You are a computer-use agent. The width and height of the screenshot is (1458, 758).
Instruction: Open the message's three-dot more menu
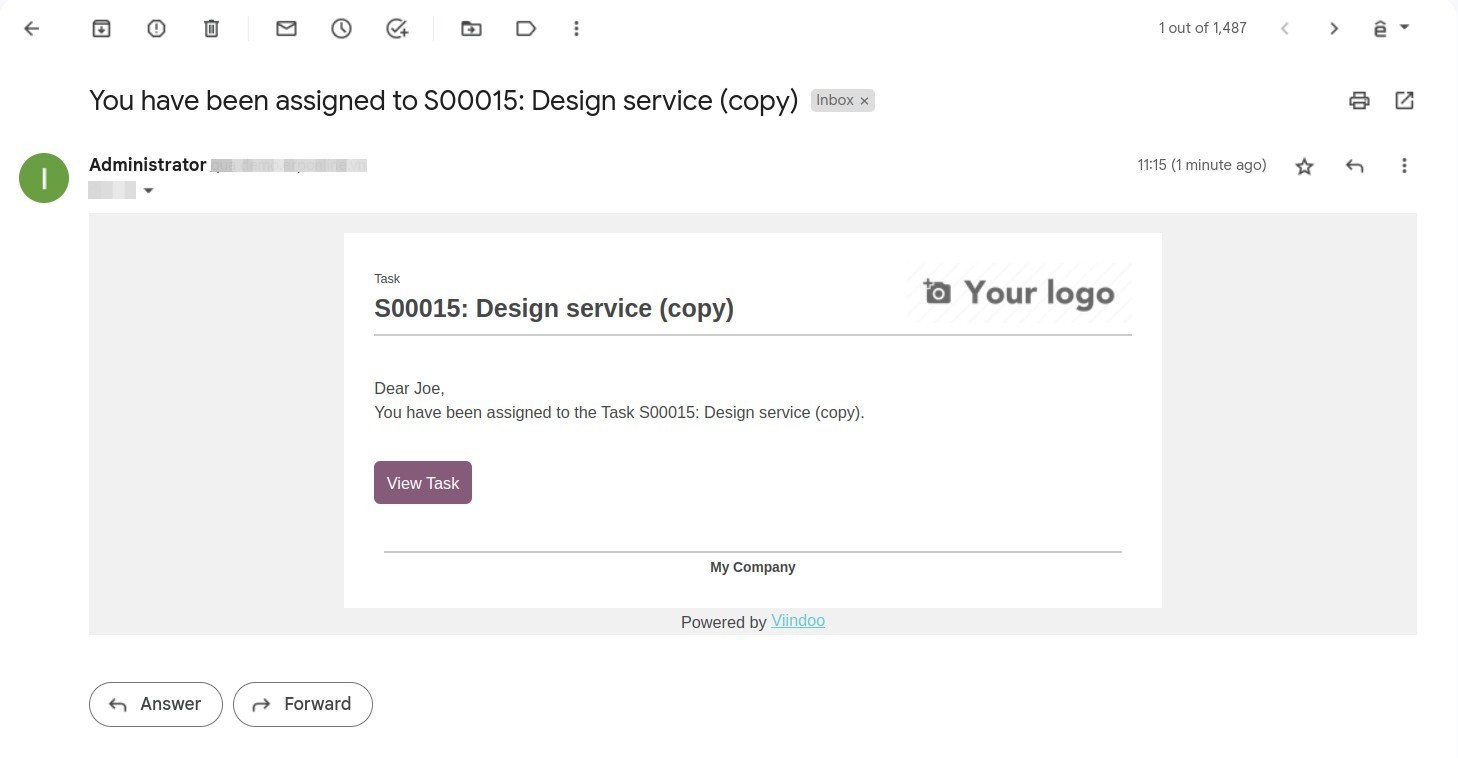click(1405, 166)
